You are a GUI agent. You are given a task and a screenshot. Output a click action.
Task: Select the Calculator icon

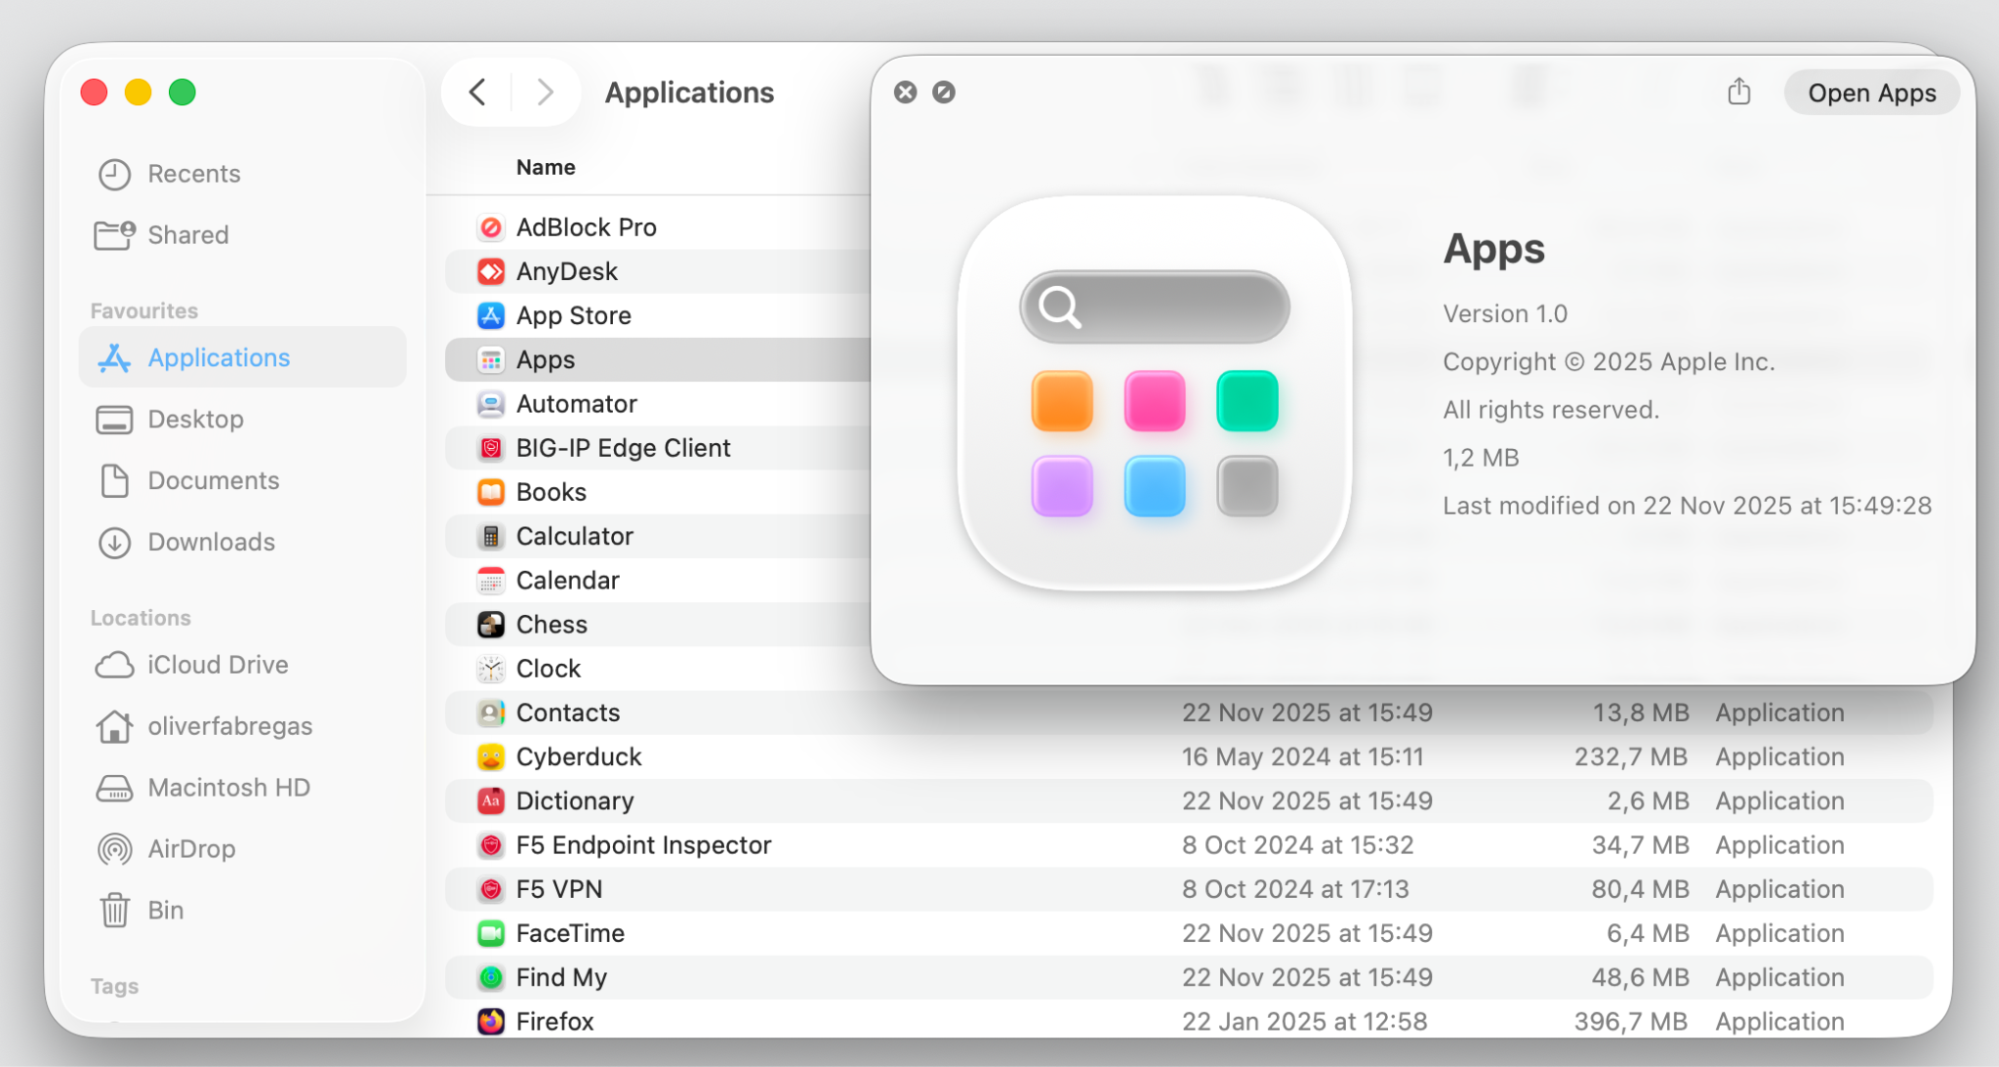pyautogui.click(x=490, y=536)
